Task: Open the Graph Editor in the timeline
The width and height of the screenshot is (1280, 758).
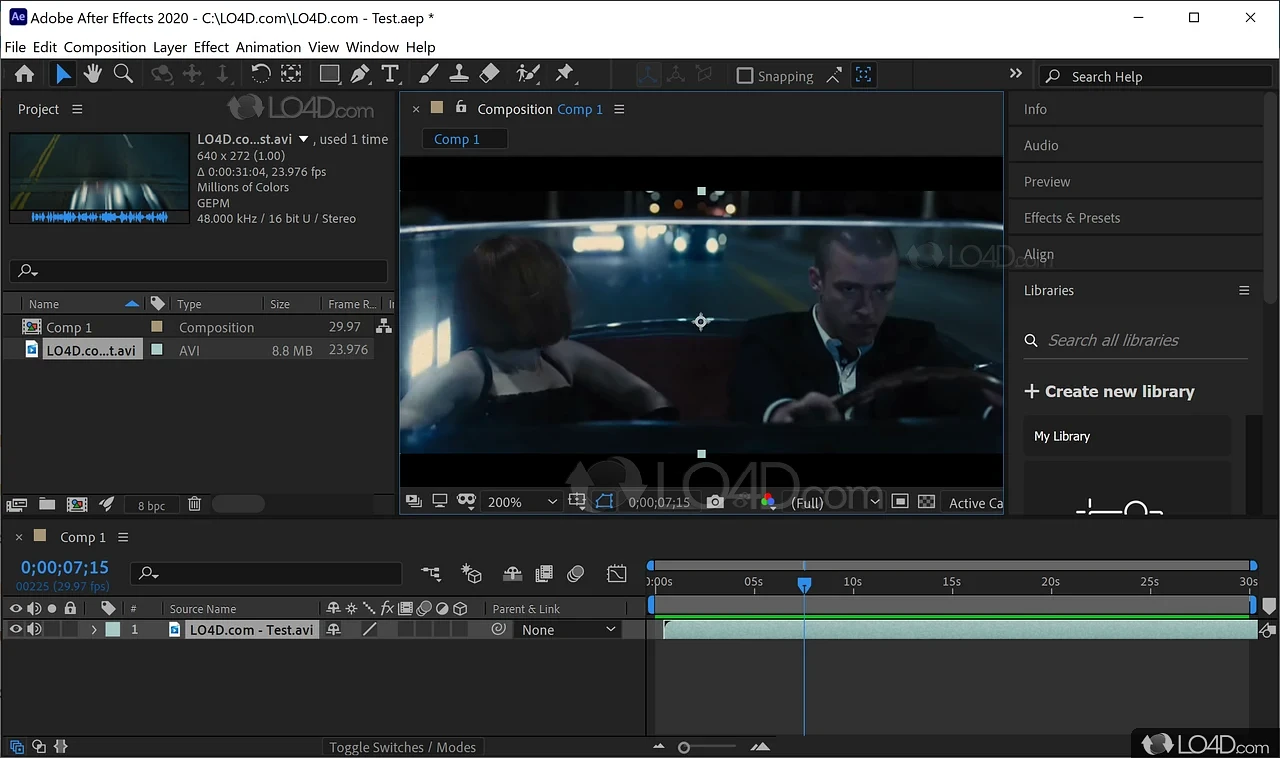Action: (616, 573)
